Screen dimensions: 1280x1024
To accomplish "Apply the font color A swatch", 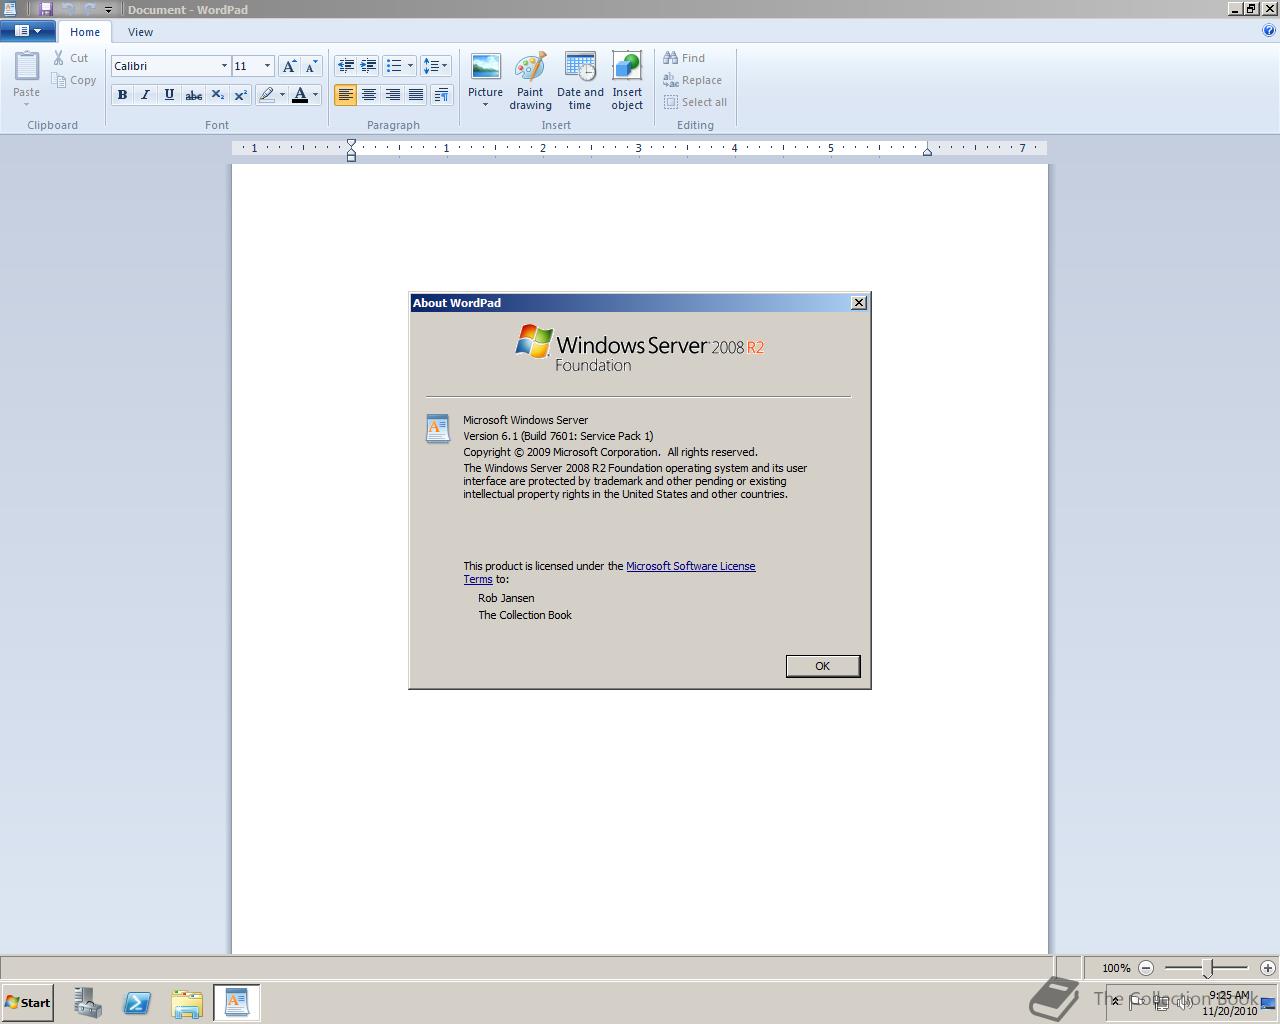I will pyautogui.click(x=299, y=95).
